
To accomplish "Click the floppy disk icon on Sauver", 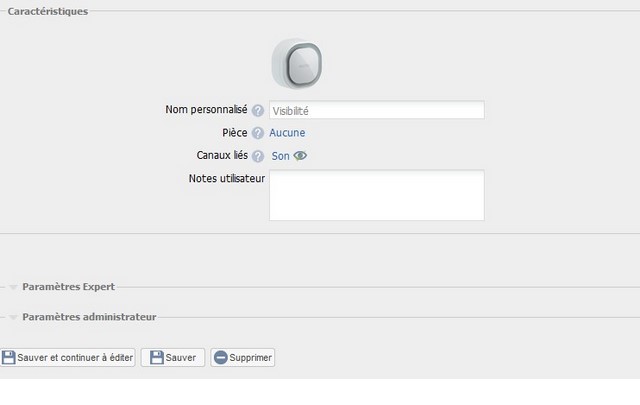I will click(x=157, y=358).
